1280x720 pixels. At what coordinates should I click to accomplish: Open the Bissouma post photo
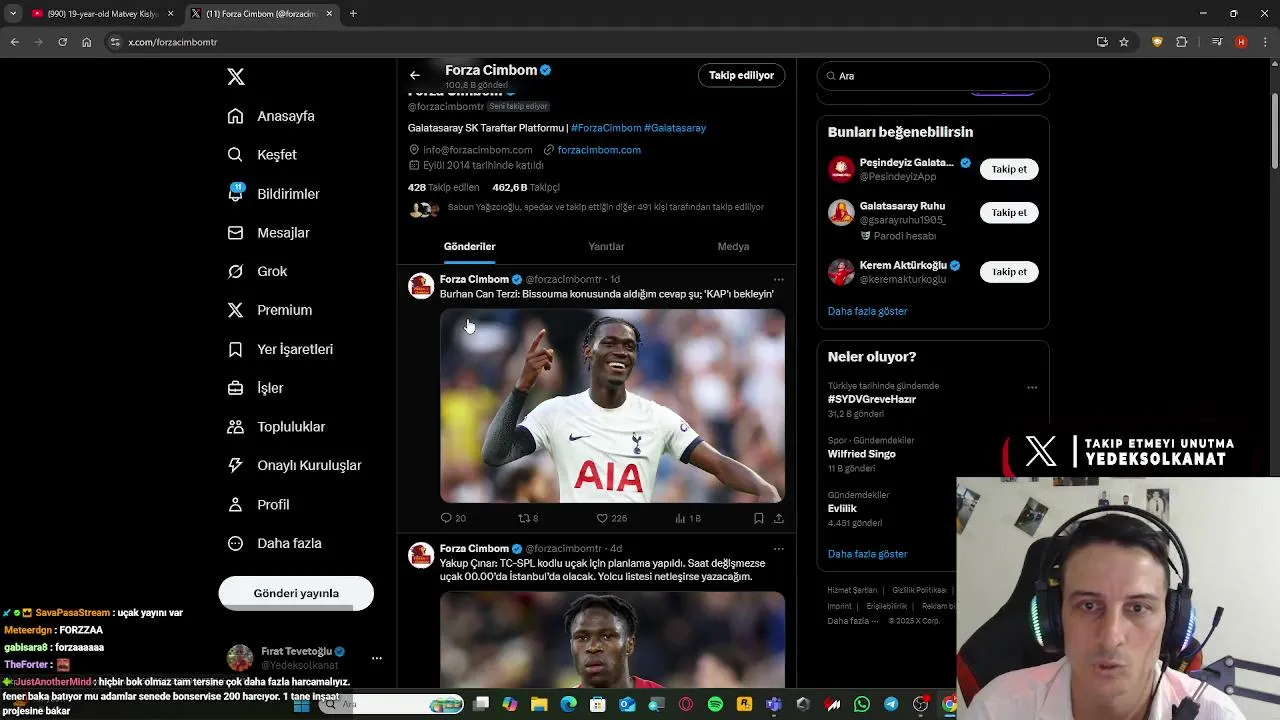coord(612,406)
